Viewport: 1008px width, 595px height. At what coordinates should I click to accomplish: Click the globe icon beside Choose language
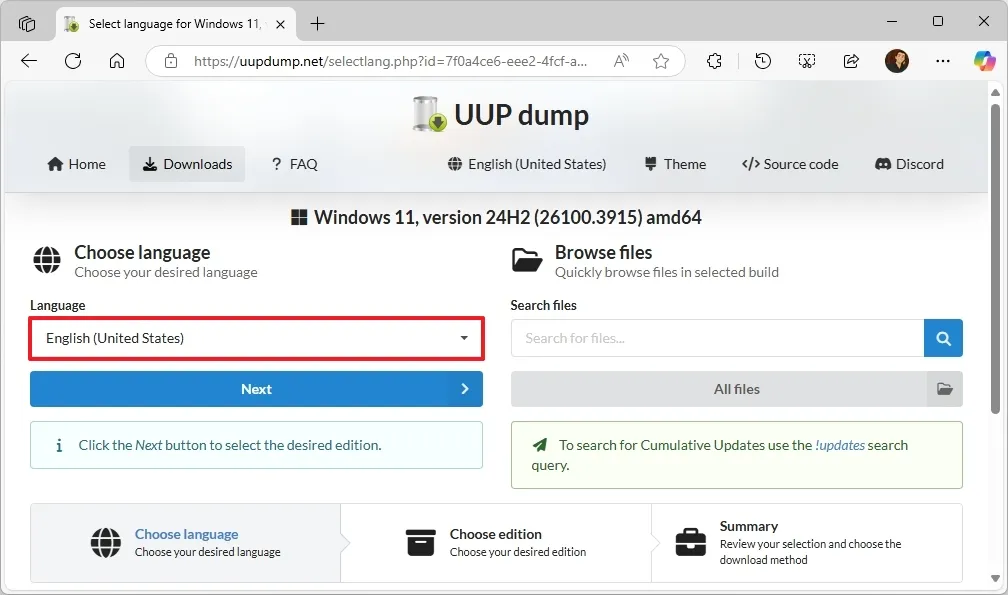point(47,260)
